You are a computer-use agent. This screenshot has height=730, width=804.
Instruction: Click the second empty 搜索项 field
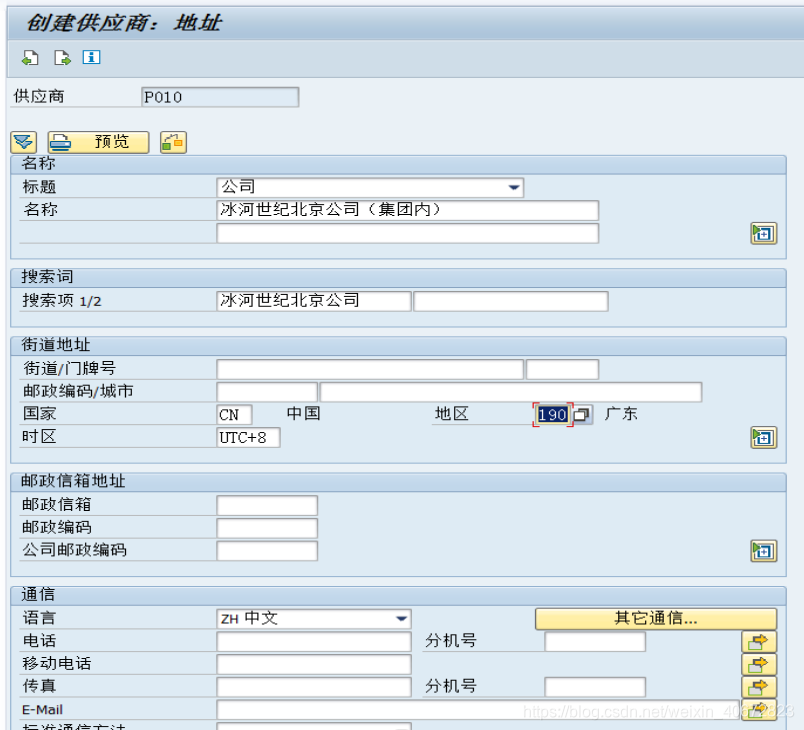511,301
